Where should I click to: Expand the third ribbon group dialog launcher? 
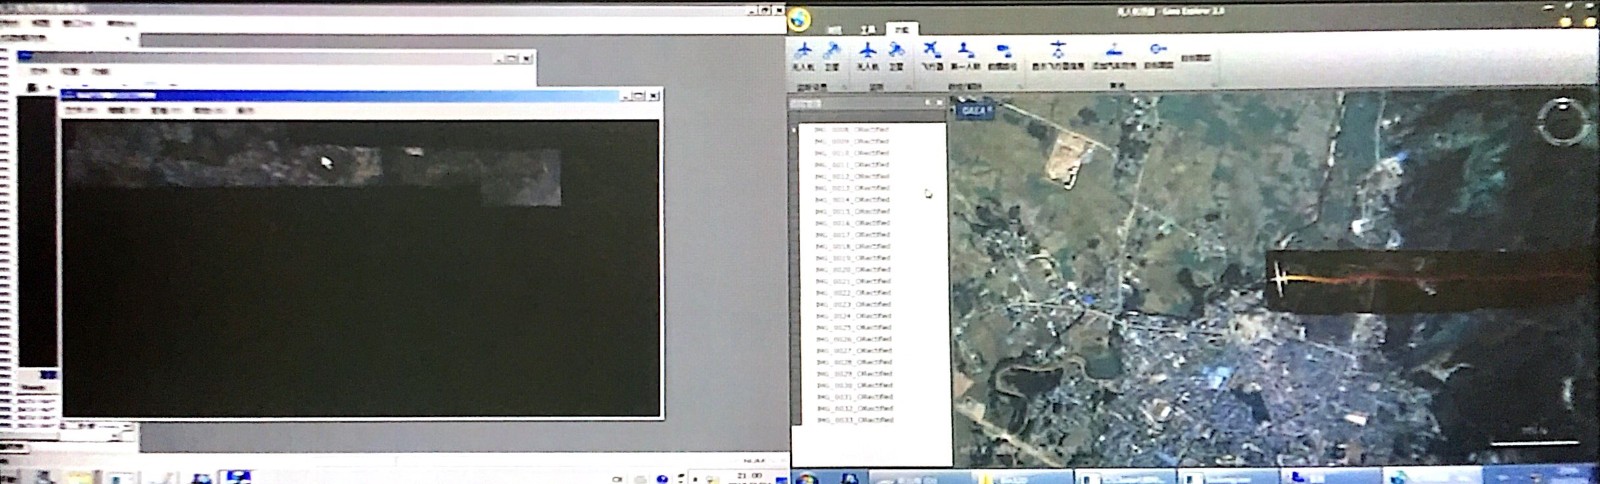click(x=1019, y=87)
